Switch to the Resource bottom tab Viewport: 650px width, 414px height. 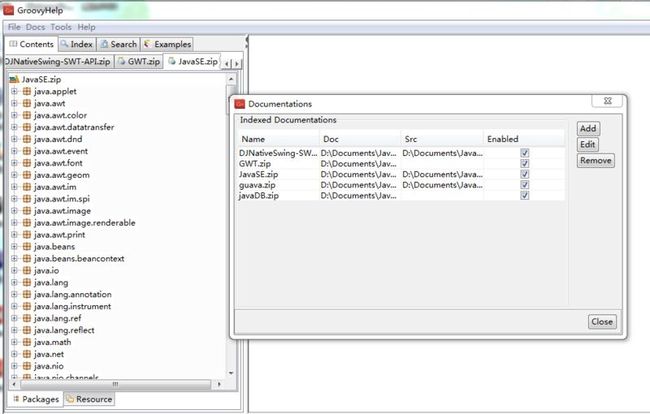[89, 399]
